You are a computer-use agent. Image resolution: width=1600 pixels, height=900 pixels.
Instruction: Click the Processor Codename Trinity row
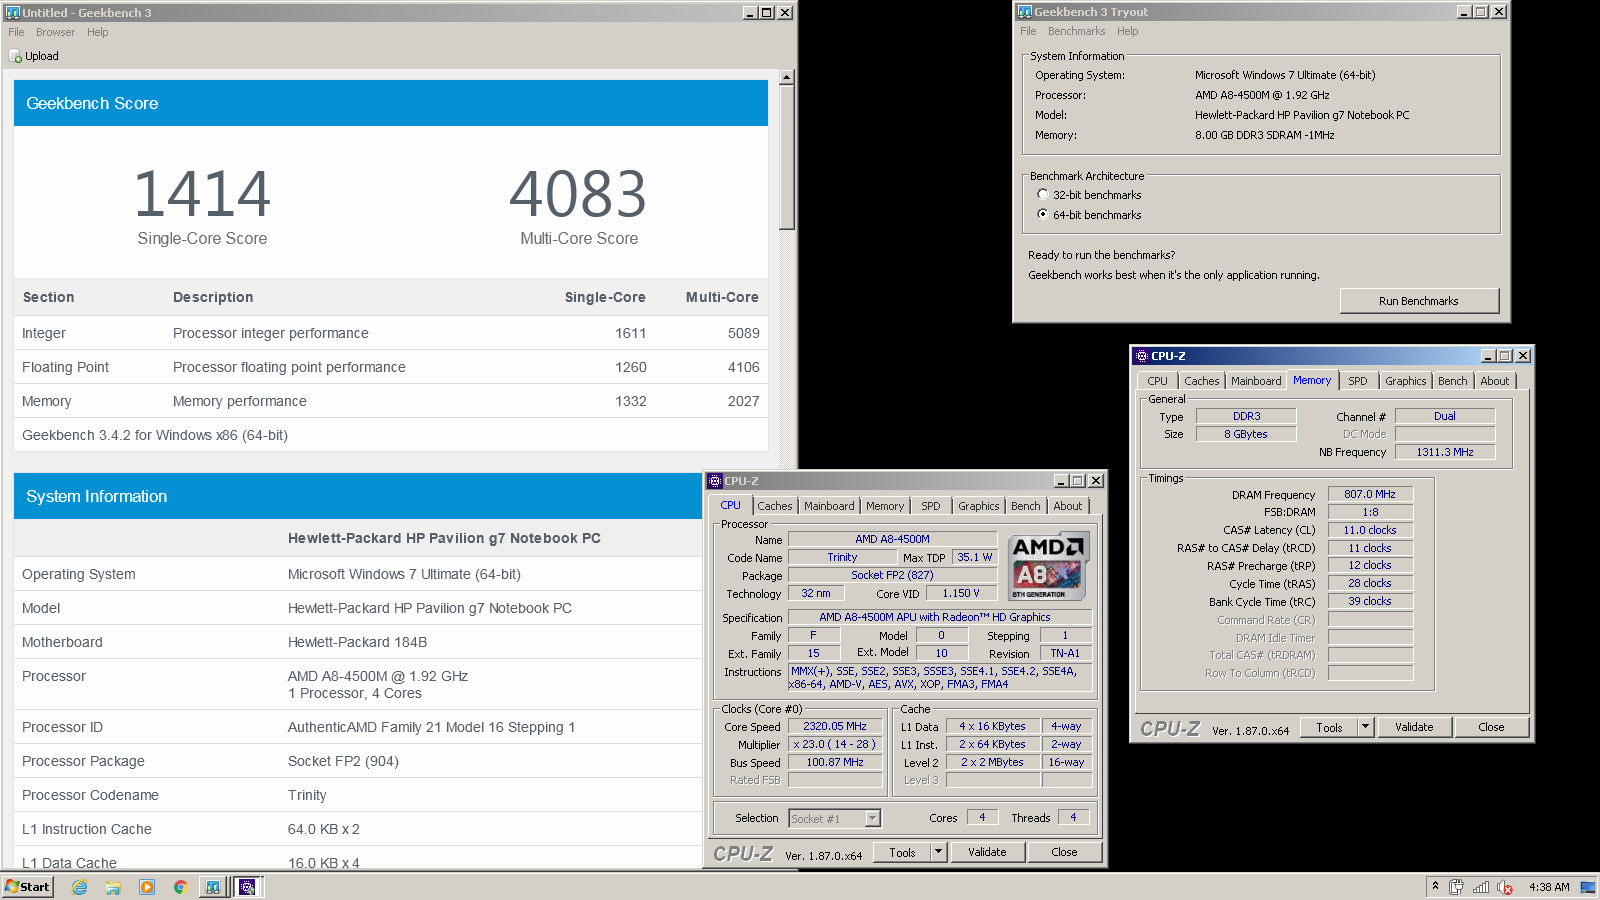358,795
